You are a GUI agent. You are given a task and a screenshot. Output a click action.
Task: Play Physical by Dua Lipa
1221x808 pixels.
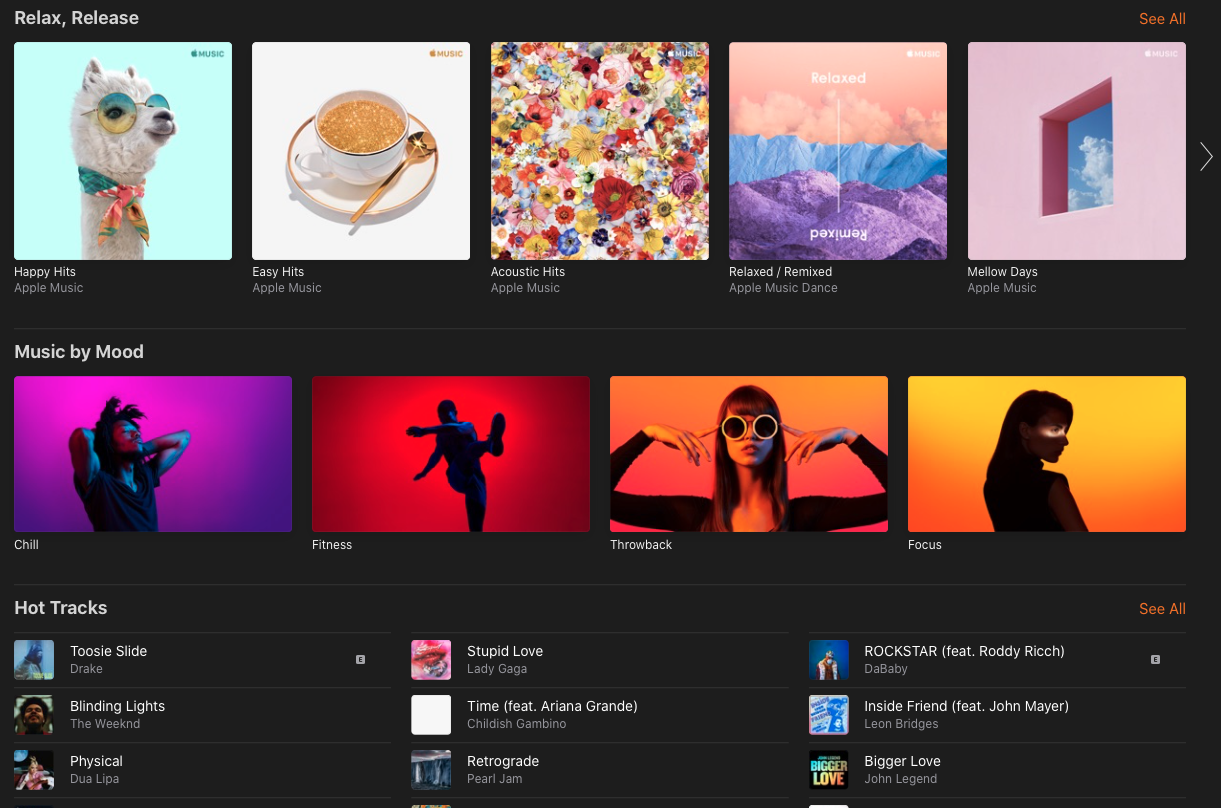tap(96, 760)
